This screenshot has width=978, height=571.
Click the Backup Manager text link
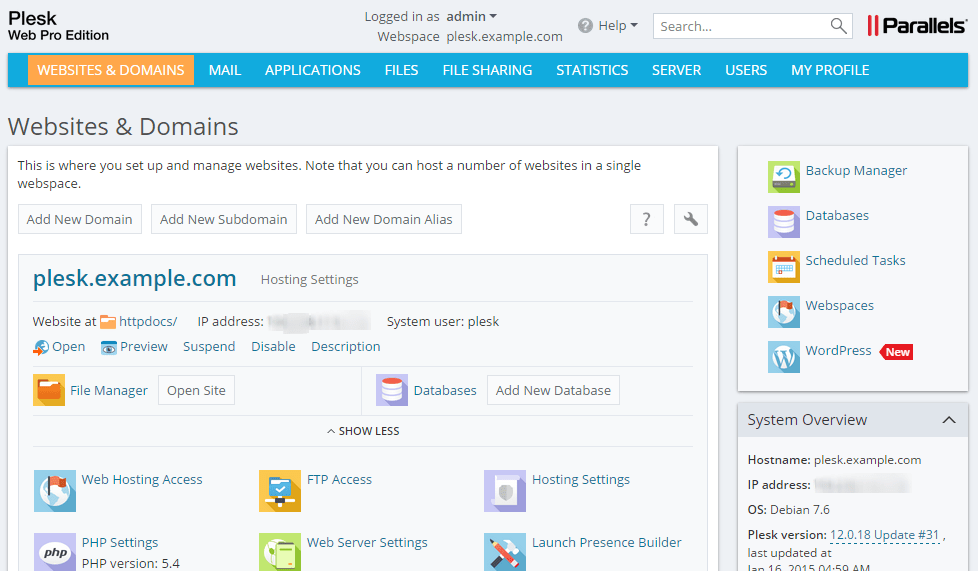click(x=856, y=170)
